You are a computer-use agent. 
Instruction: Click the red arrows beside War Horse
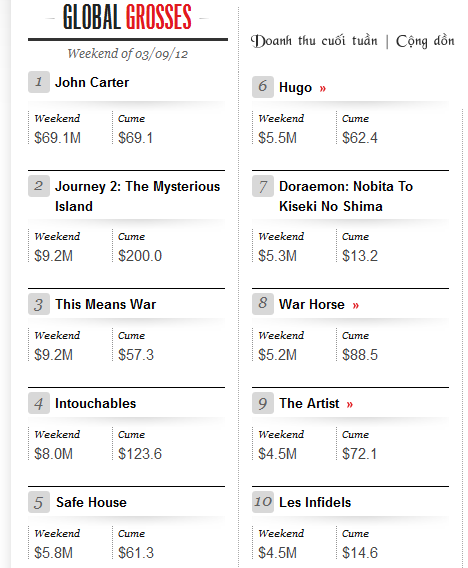point(355,305)
